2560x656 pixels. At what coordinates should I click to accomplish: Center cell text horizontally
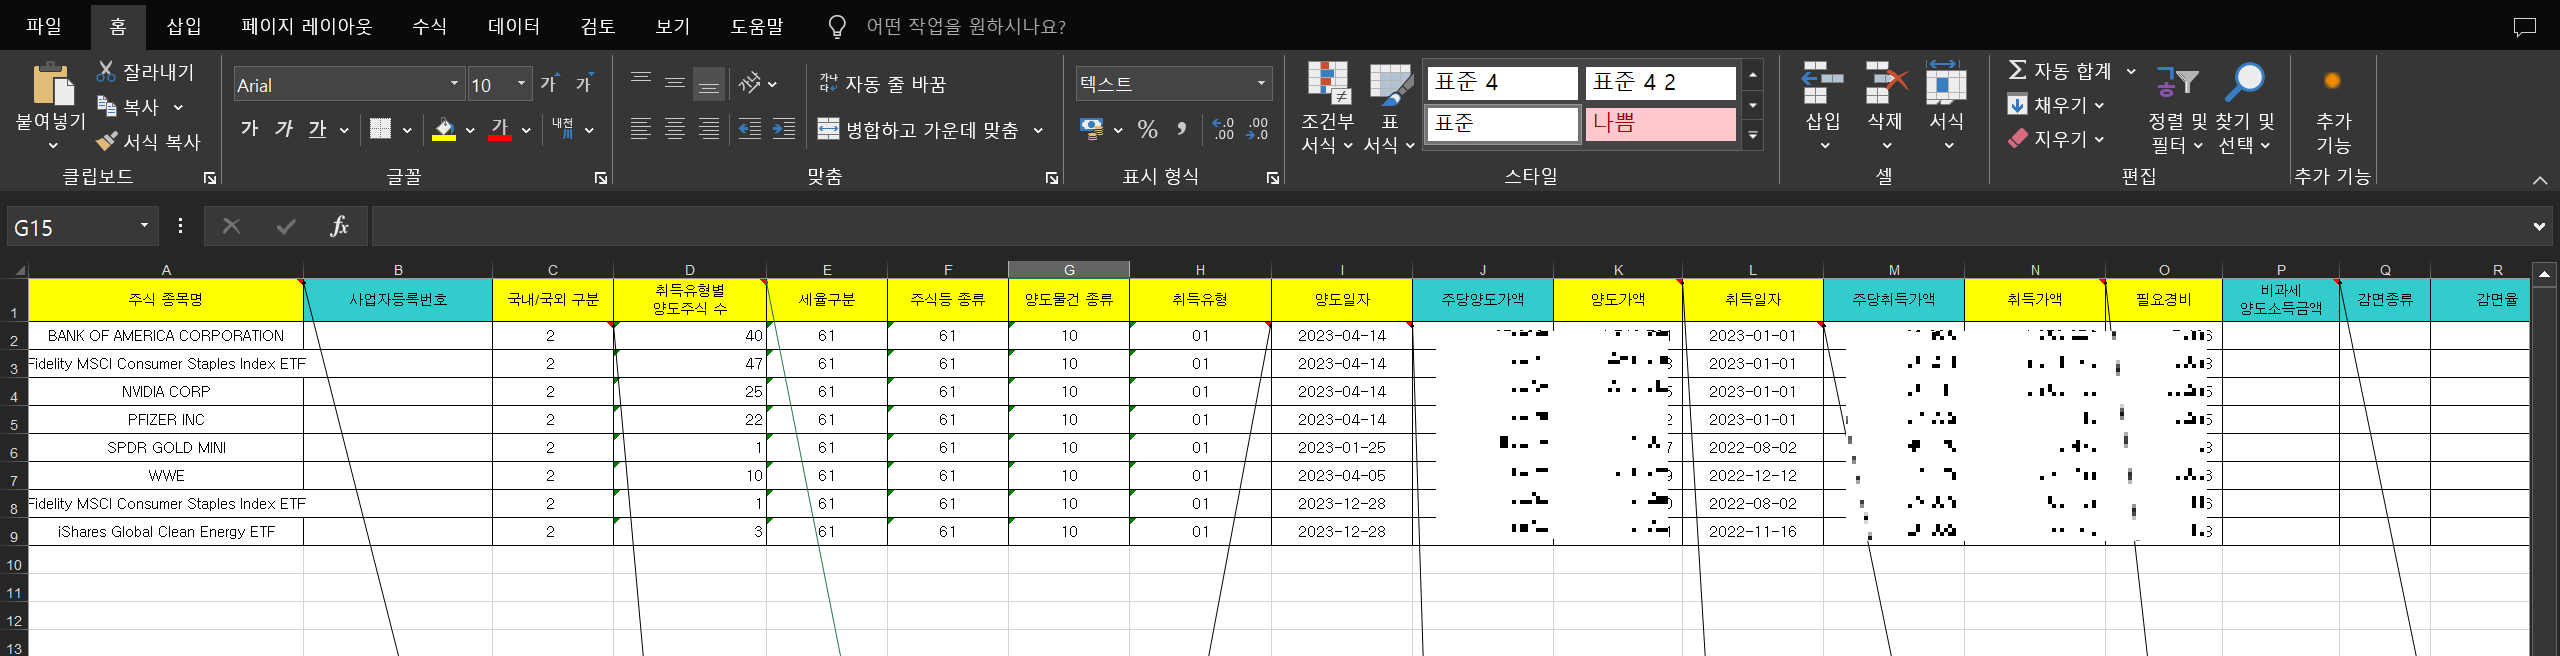[x=675, y=129]
